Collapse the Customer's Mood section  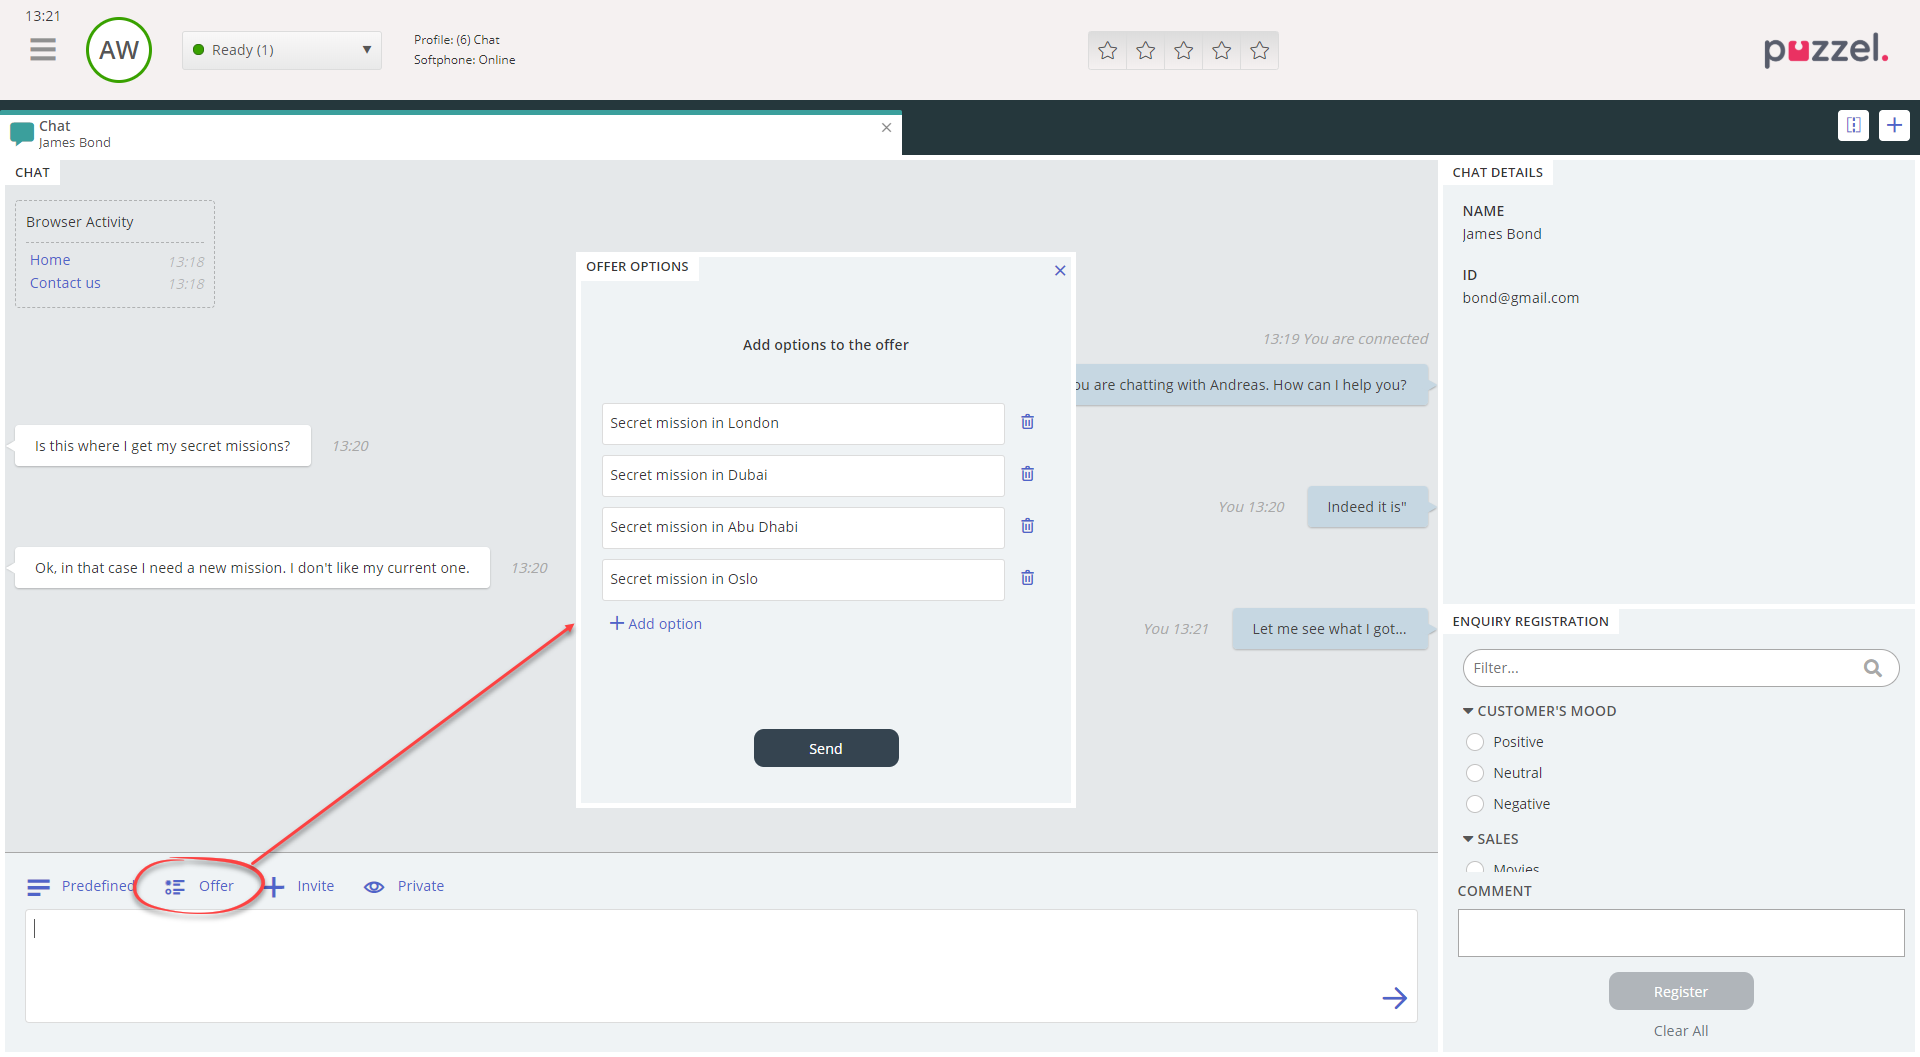(1468, 711)
